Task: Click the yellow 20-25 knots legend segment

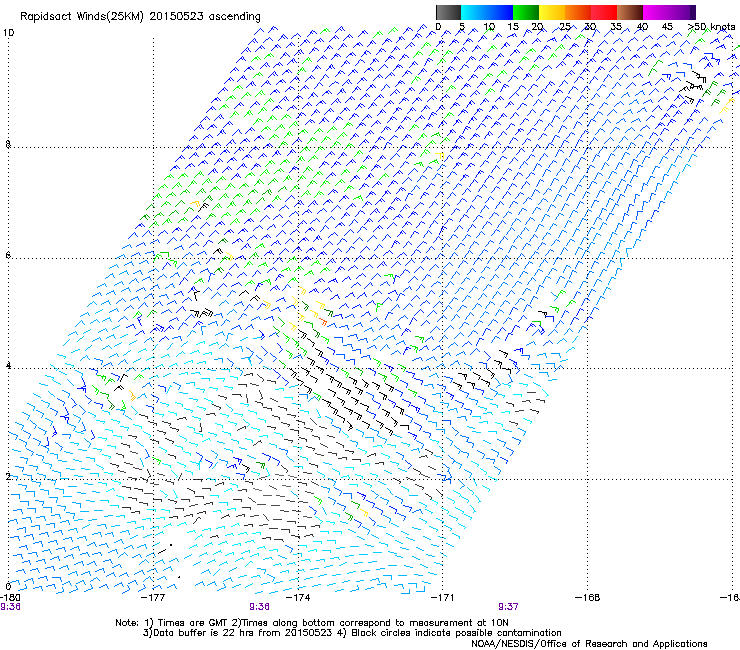Action: (x=552, y=12)
